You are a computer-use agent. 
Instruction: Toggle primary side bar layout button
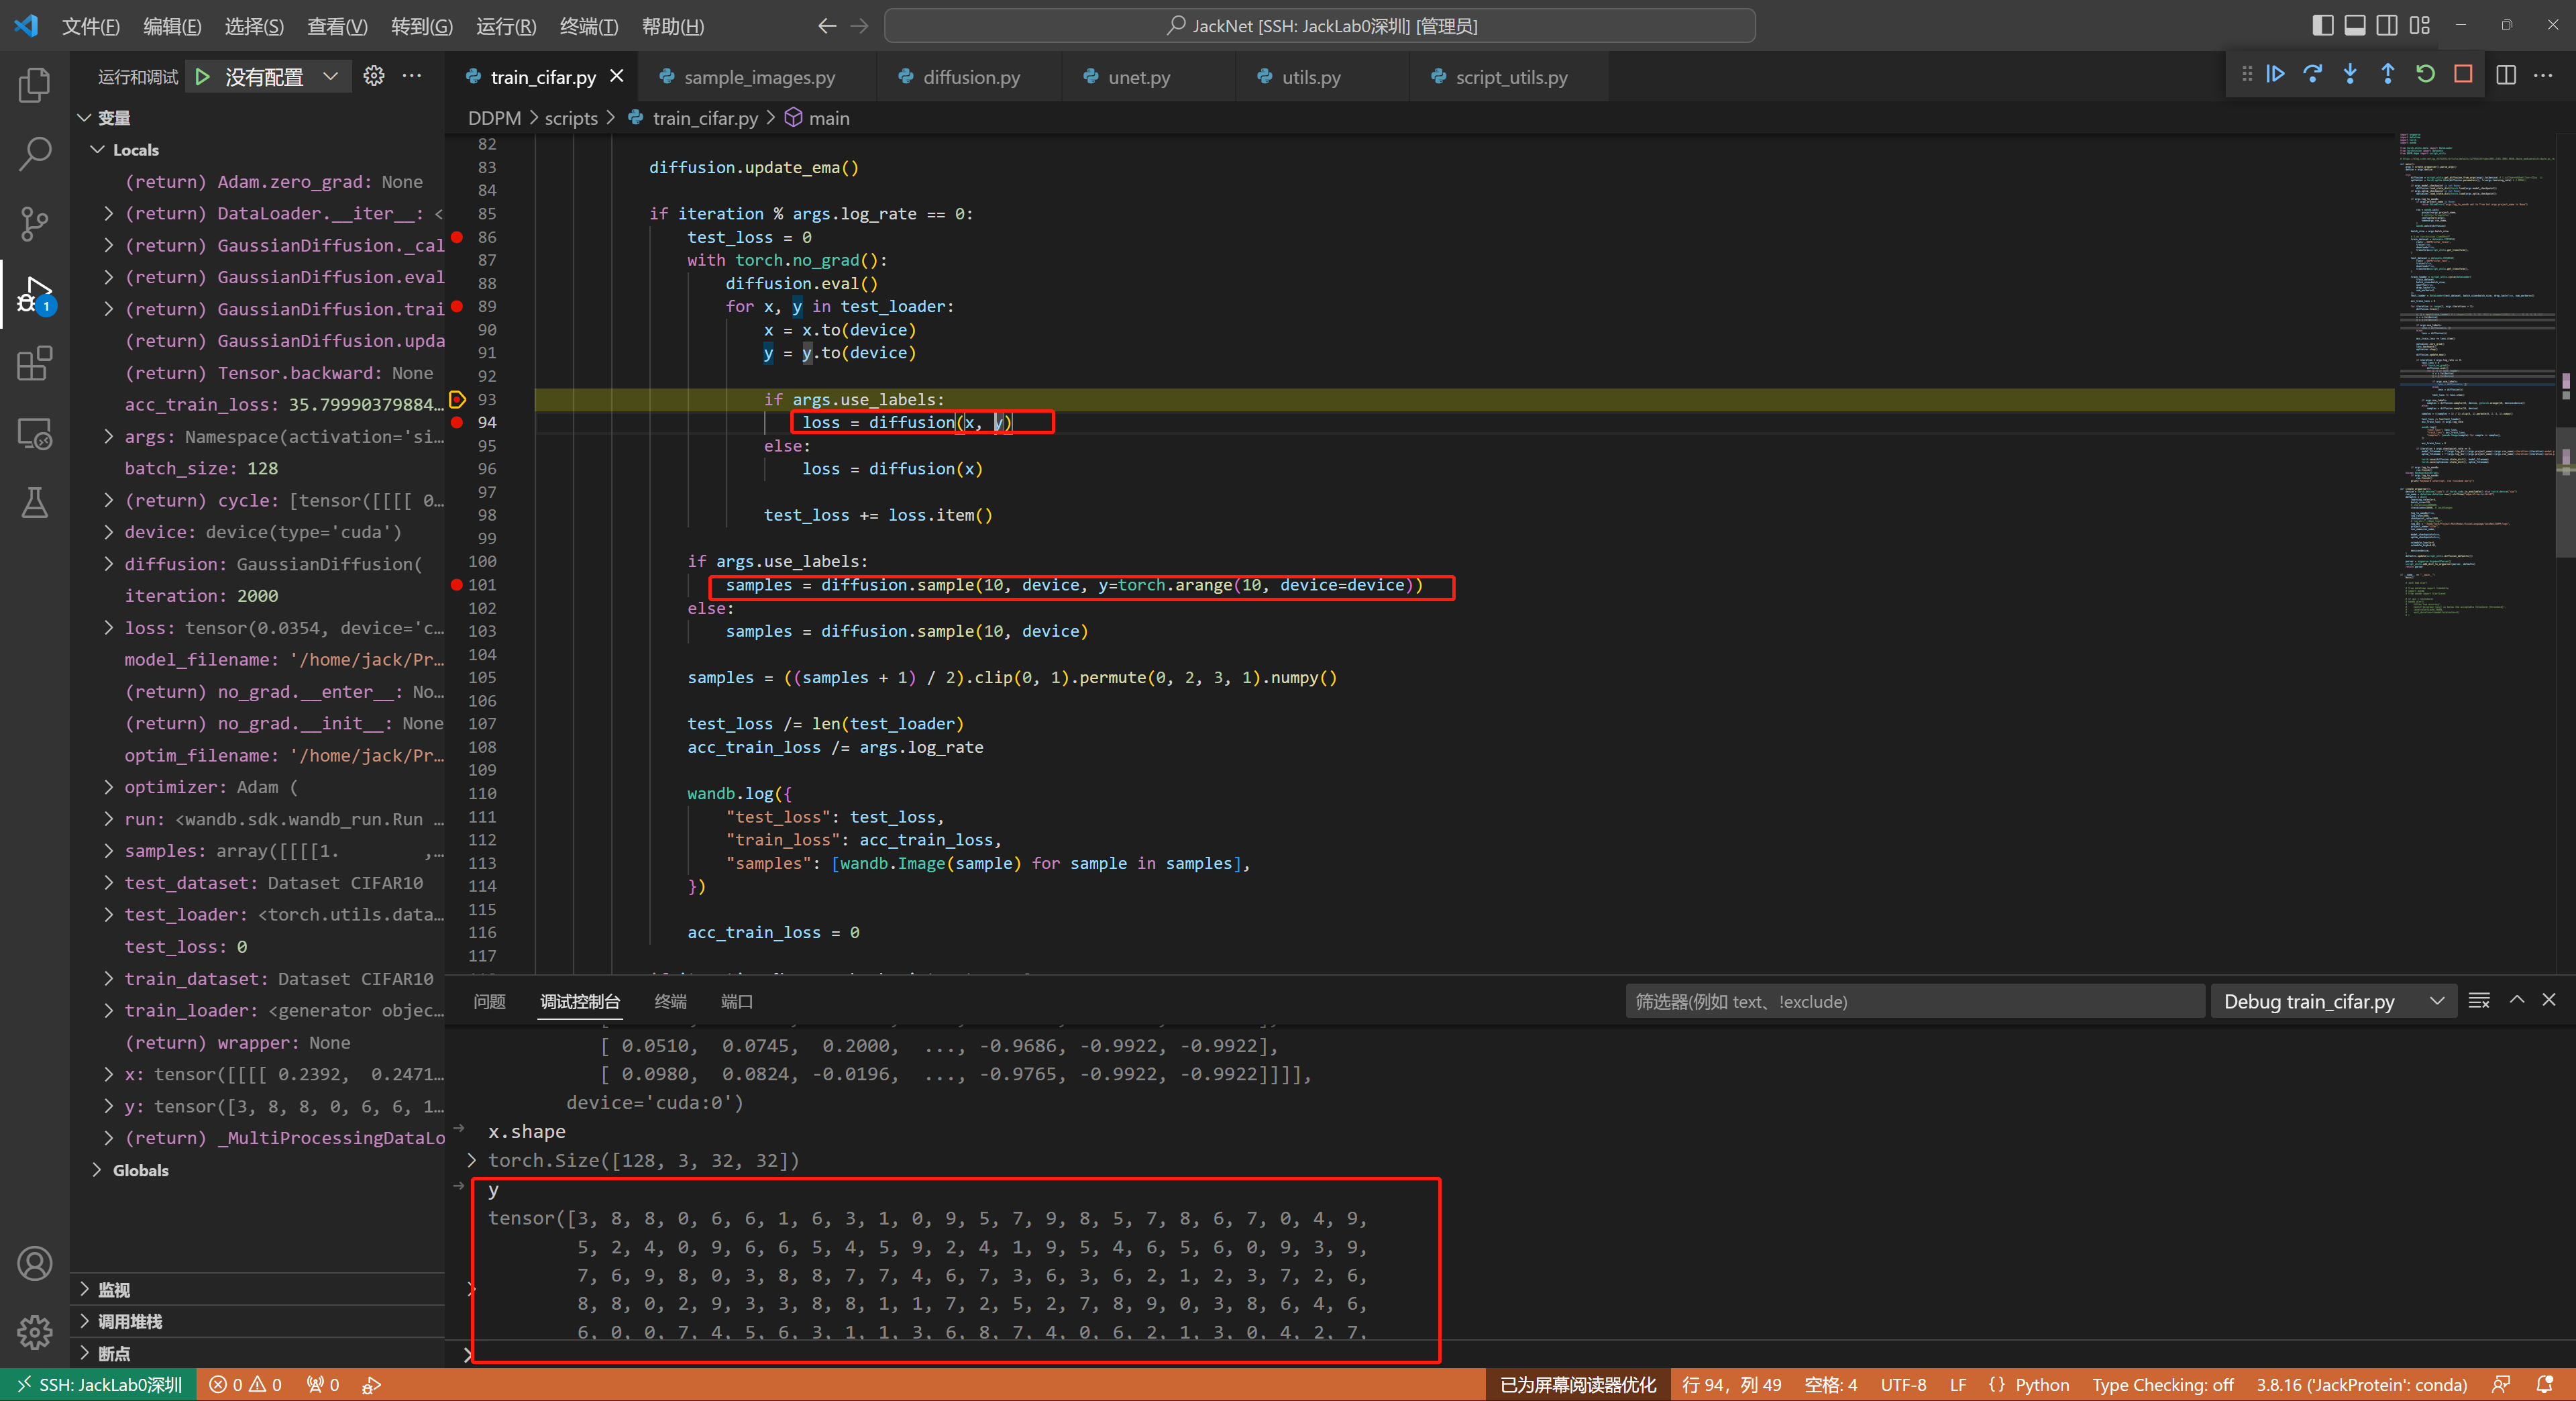2323,26
